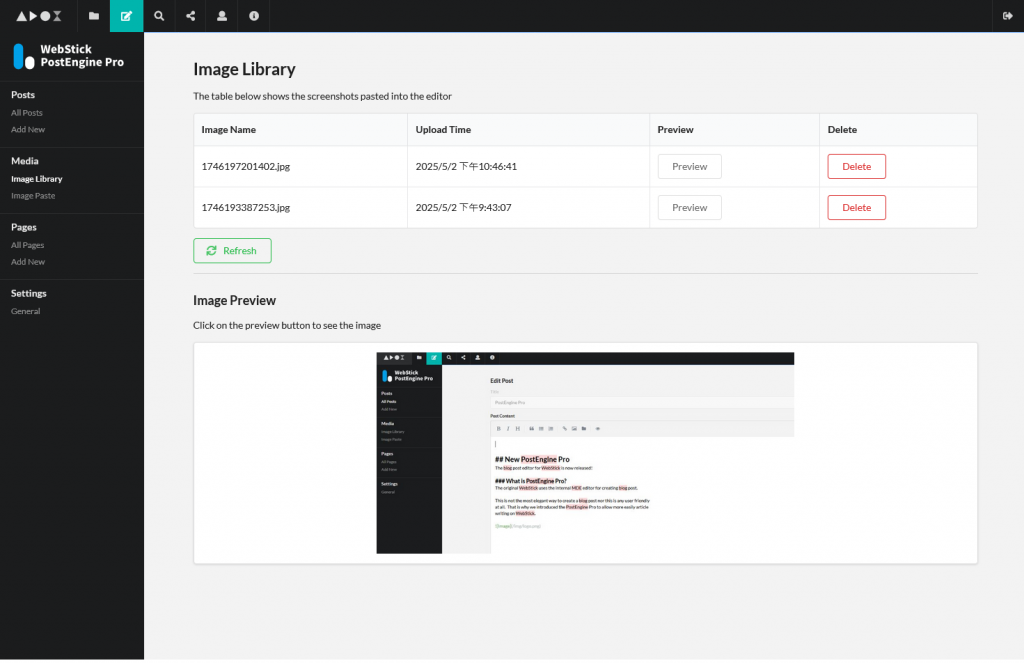1024x663 pixels.
Task: Click the Media section heading
Action: click(x=25, y=161)
